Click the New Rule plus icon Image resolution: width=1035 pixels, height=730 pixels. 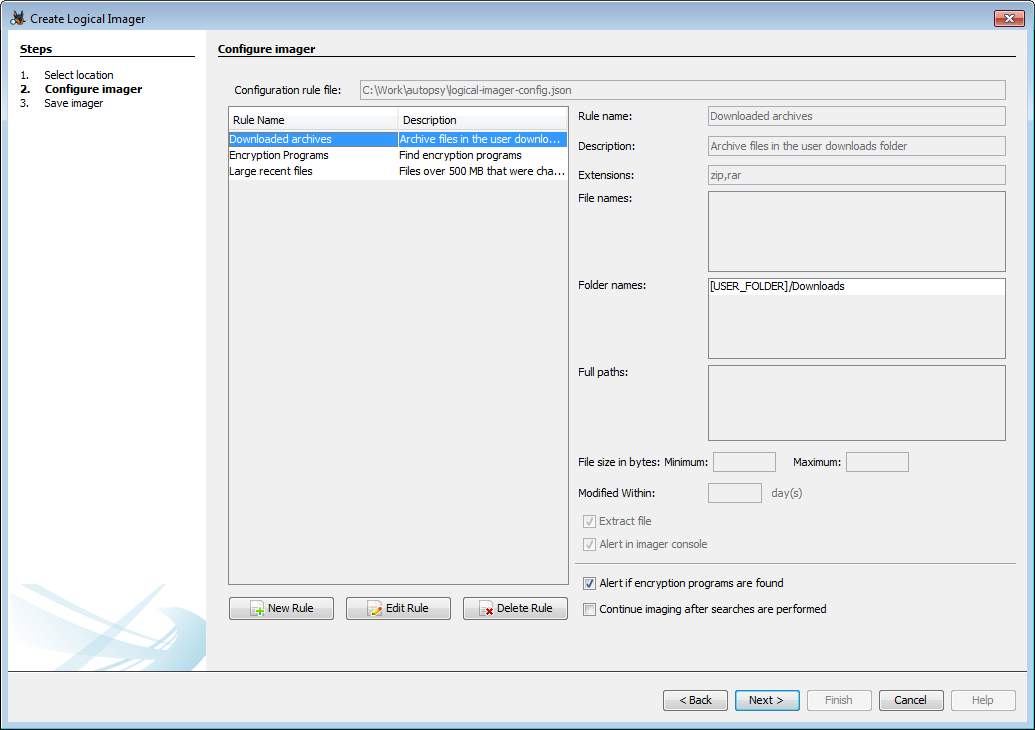257,609
